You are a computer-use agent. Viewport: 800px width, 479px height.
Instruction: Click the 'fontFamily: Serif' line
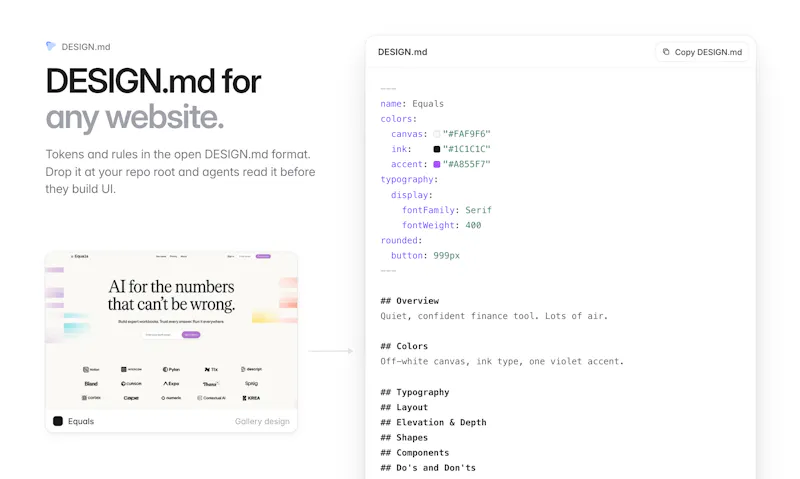447,210
